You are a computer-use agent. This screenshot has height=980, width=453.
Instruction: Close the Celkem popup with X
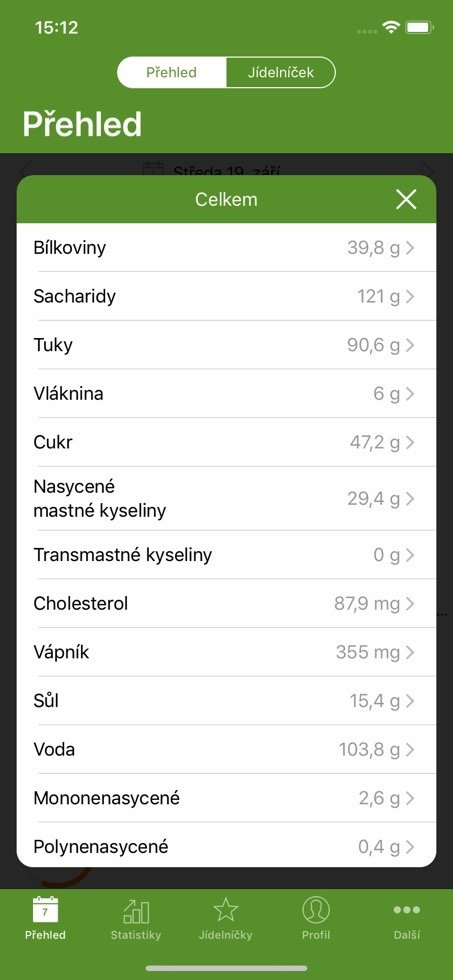pyautogui.click(x=406, y=199)
